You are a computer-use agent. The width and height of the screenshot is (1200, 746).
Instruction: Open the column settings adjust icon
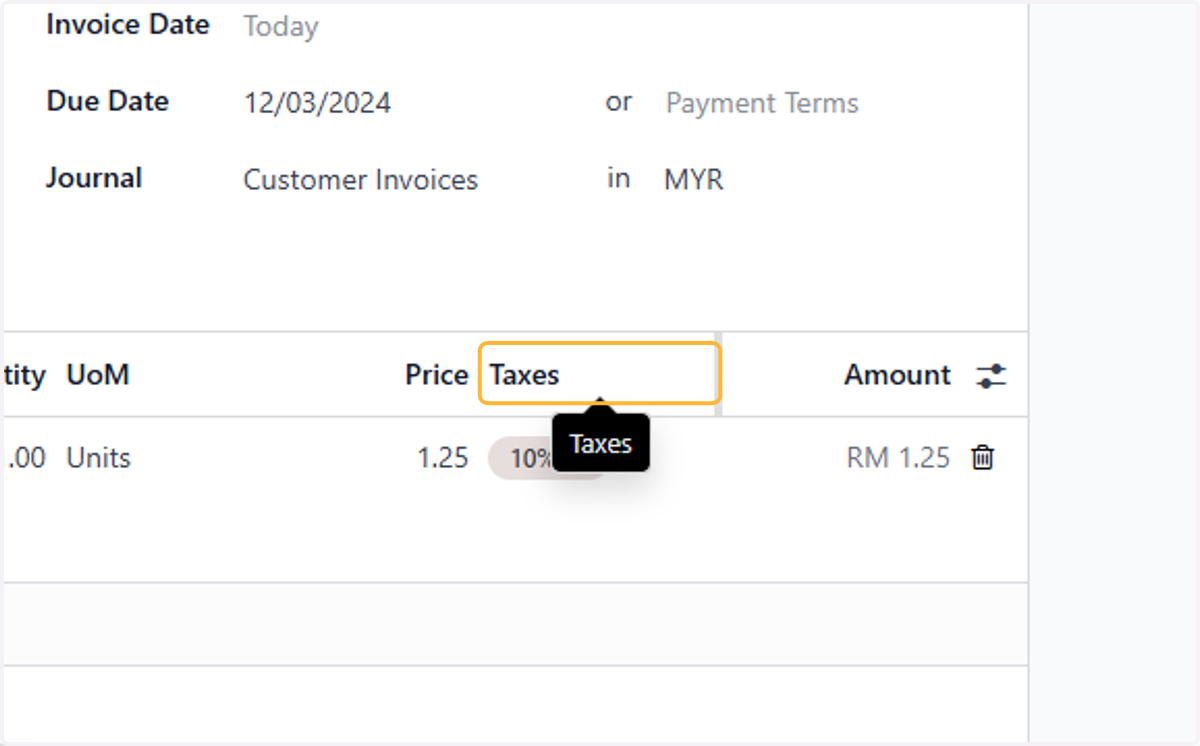coord(991,376)
